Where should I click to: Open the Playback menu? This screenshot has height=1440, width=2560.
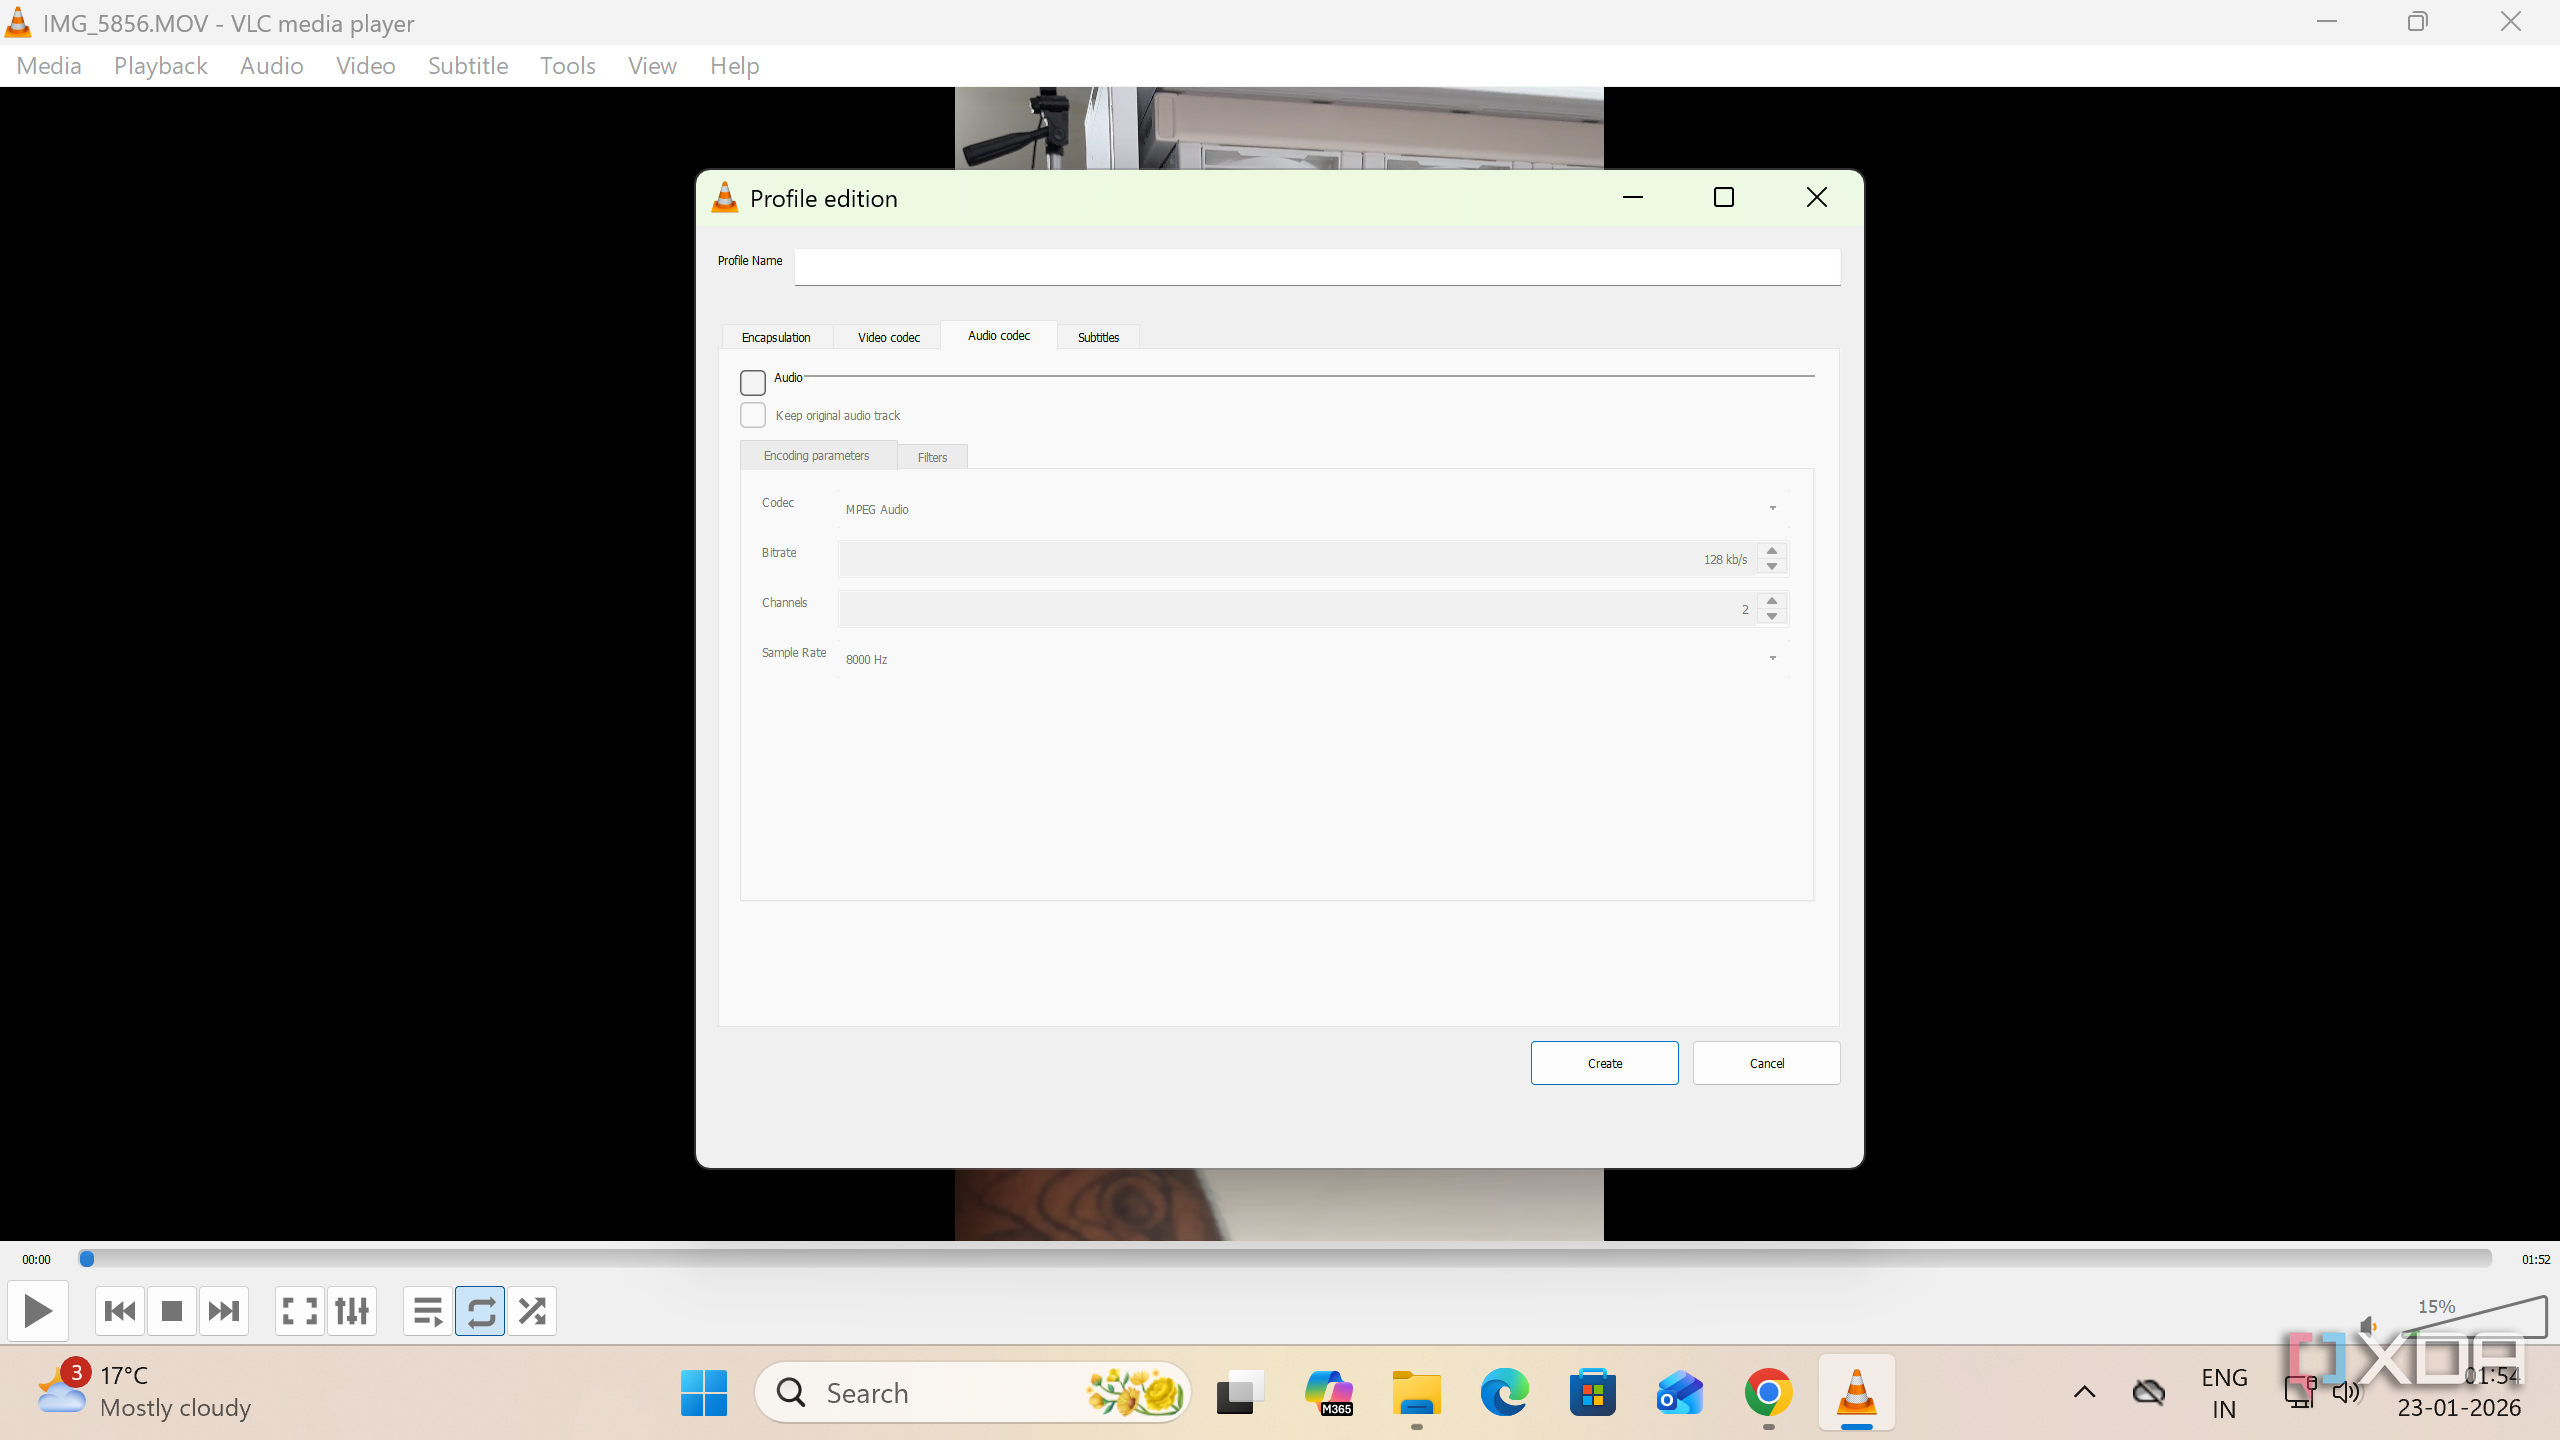click(160, 66)
